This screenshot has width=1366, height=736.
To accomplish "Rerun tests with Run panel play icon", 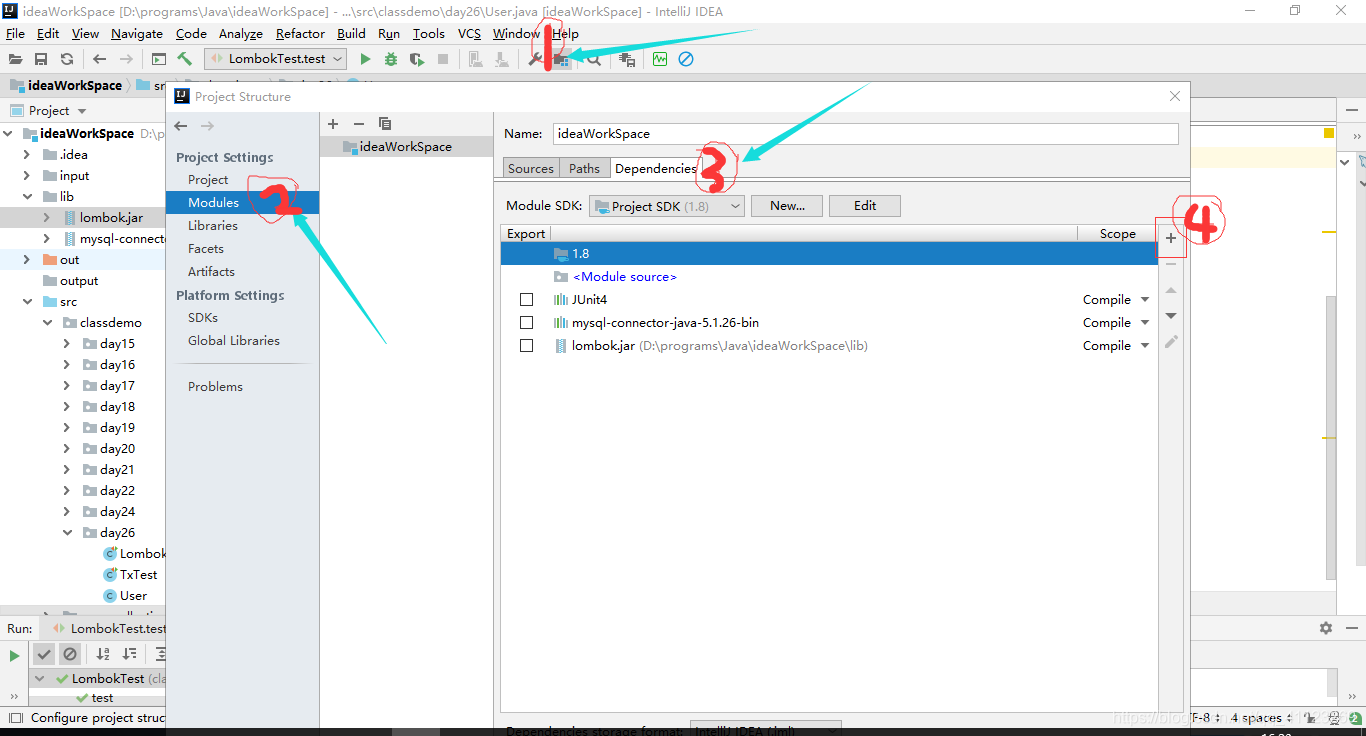I will click(x=14, y=656).
